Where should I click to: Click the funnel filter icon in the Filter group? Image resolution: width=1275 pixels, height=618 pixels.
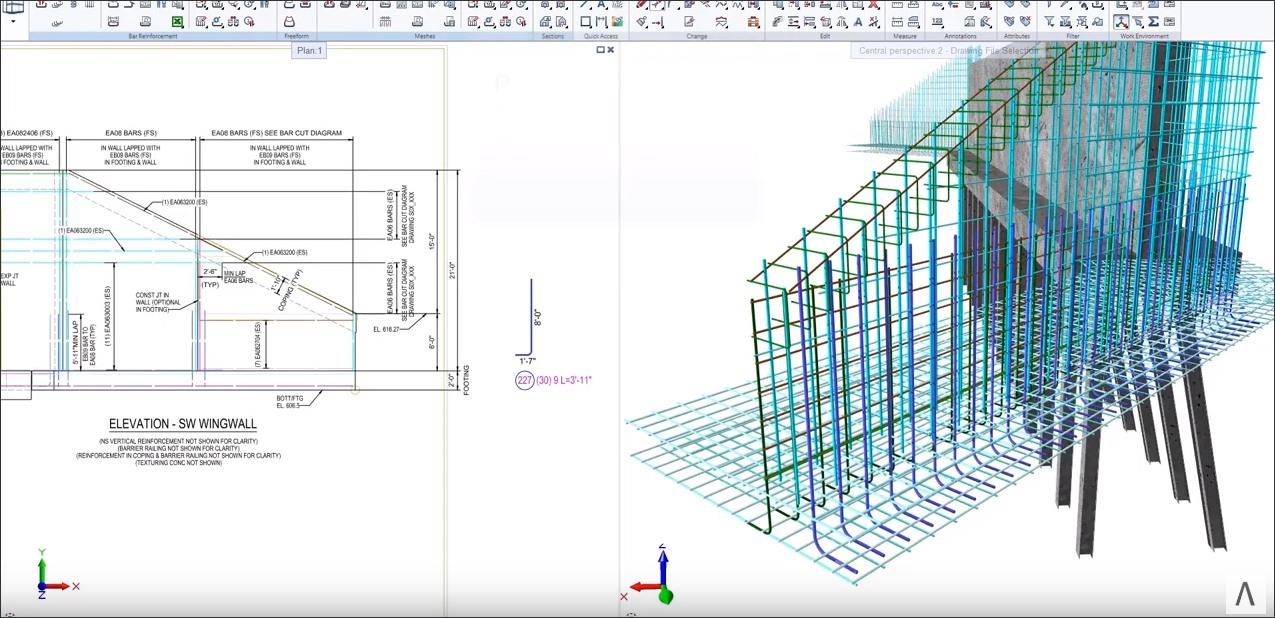click(x=1049, y=21)
